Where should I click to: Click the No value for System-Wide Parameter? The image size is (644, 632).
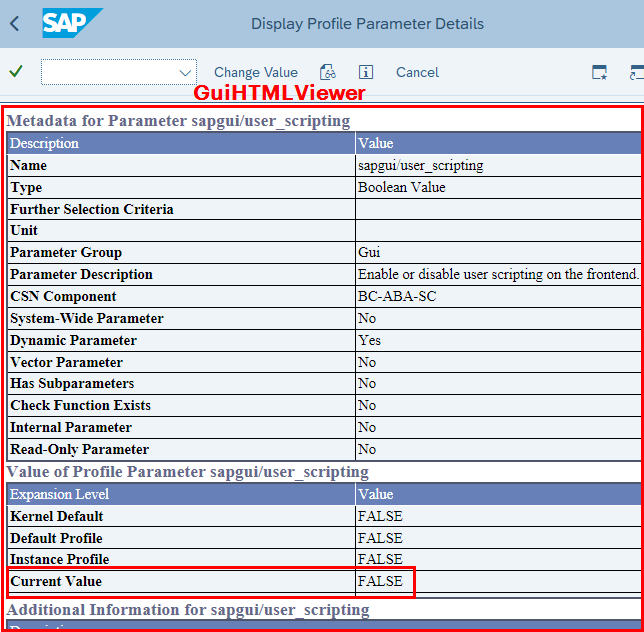367,319
